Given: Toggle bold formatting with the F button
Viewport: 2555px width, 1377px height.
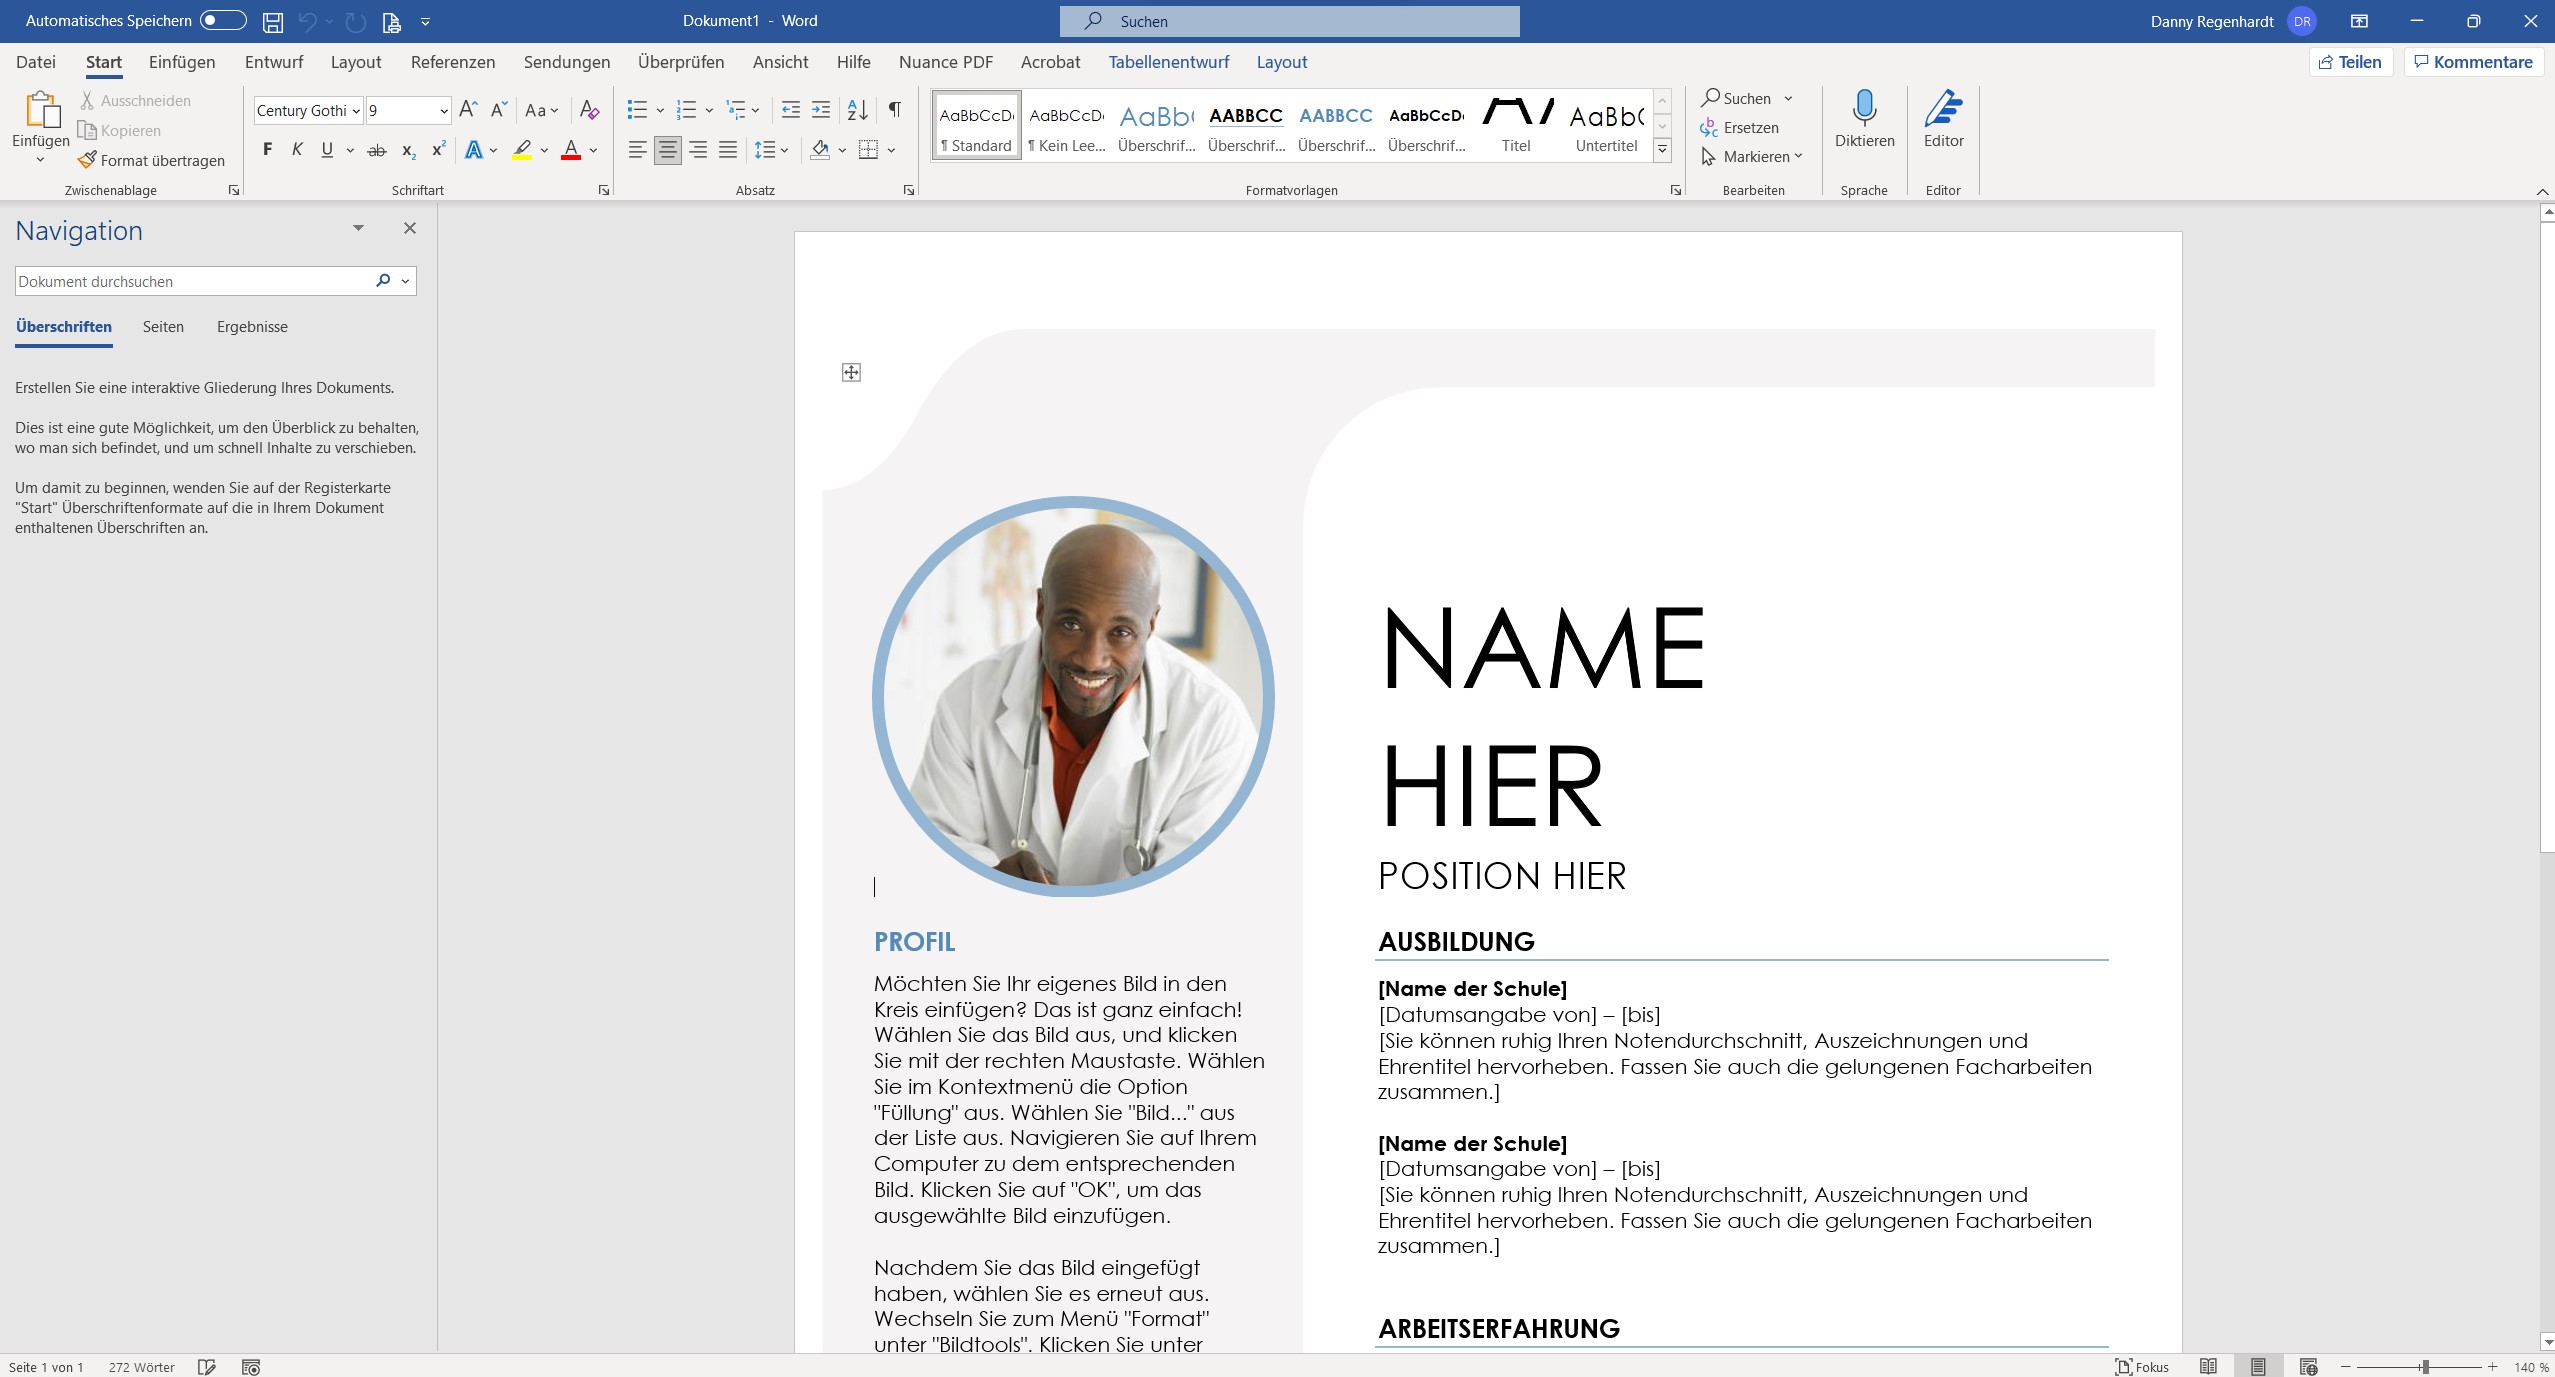Looking at the screenshot, I should (267, 150).
